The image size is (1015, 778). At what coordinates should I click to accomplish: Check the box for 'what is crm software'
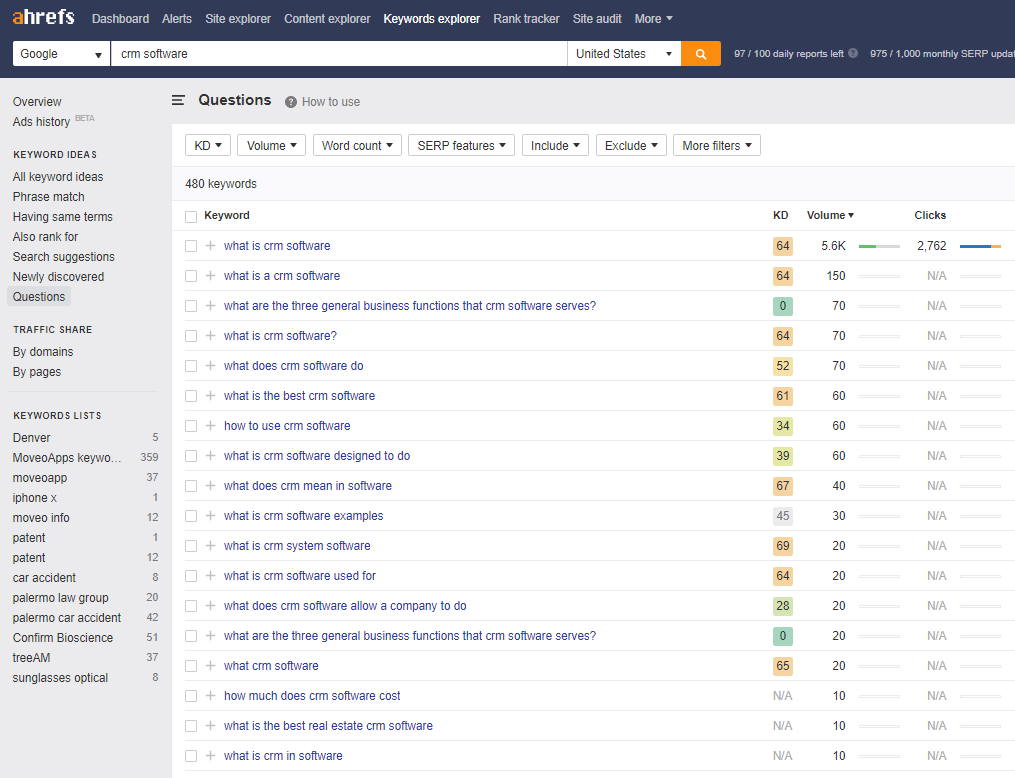[191, 246]
